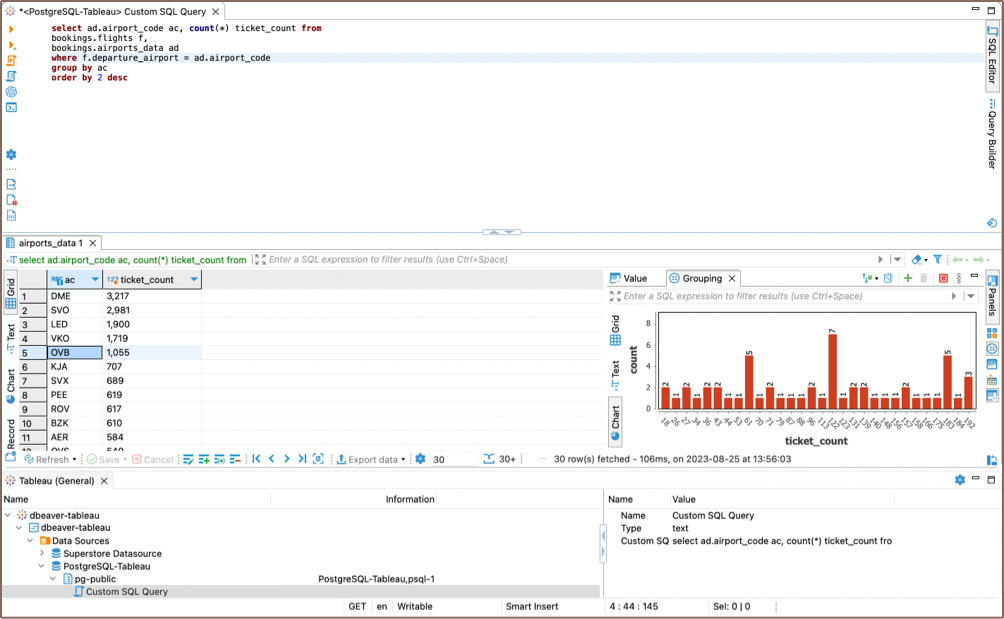The width and height of the screenshot is (1004, 619).
Task: Toggle the vertical Panels button on right
Action: click(x=992, y=296)
